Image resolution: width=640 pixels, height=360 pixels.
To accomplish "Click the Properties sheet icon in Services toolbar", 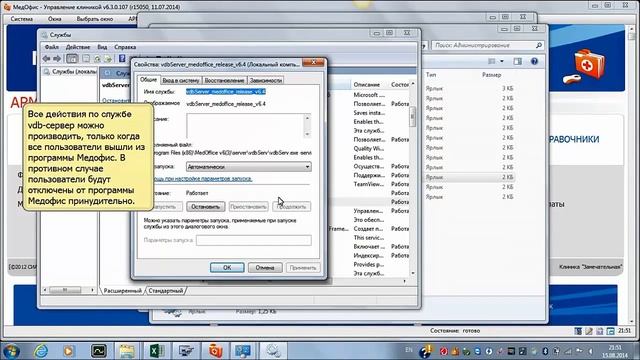I will tap(86, 59).
